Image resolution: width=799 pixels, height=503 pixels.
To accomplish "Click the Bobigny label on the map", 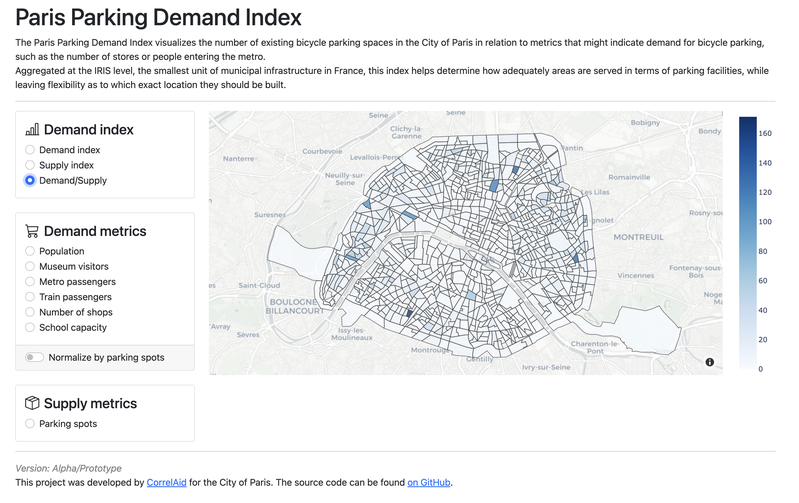I will click(645, 122).
